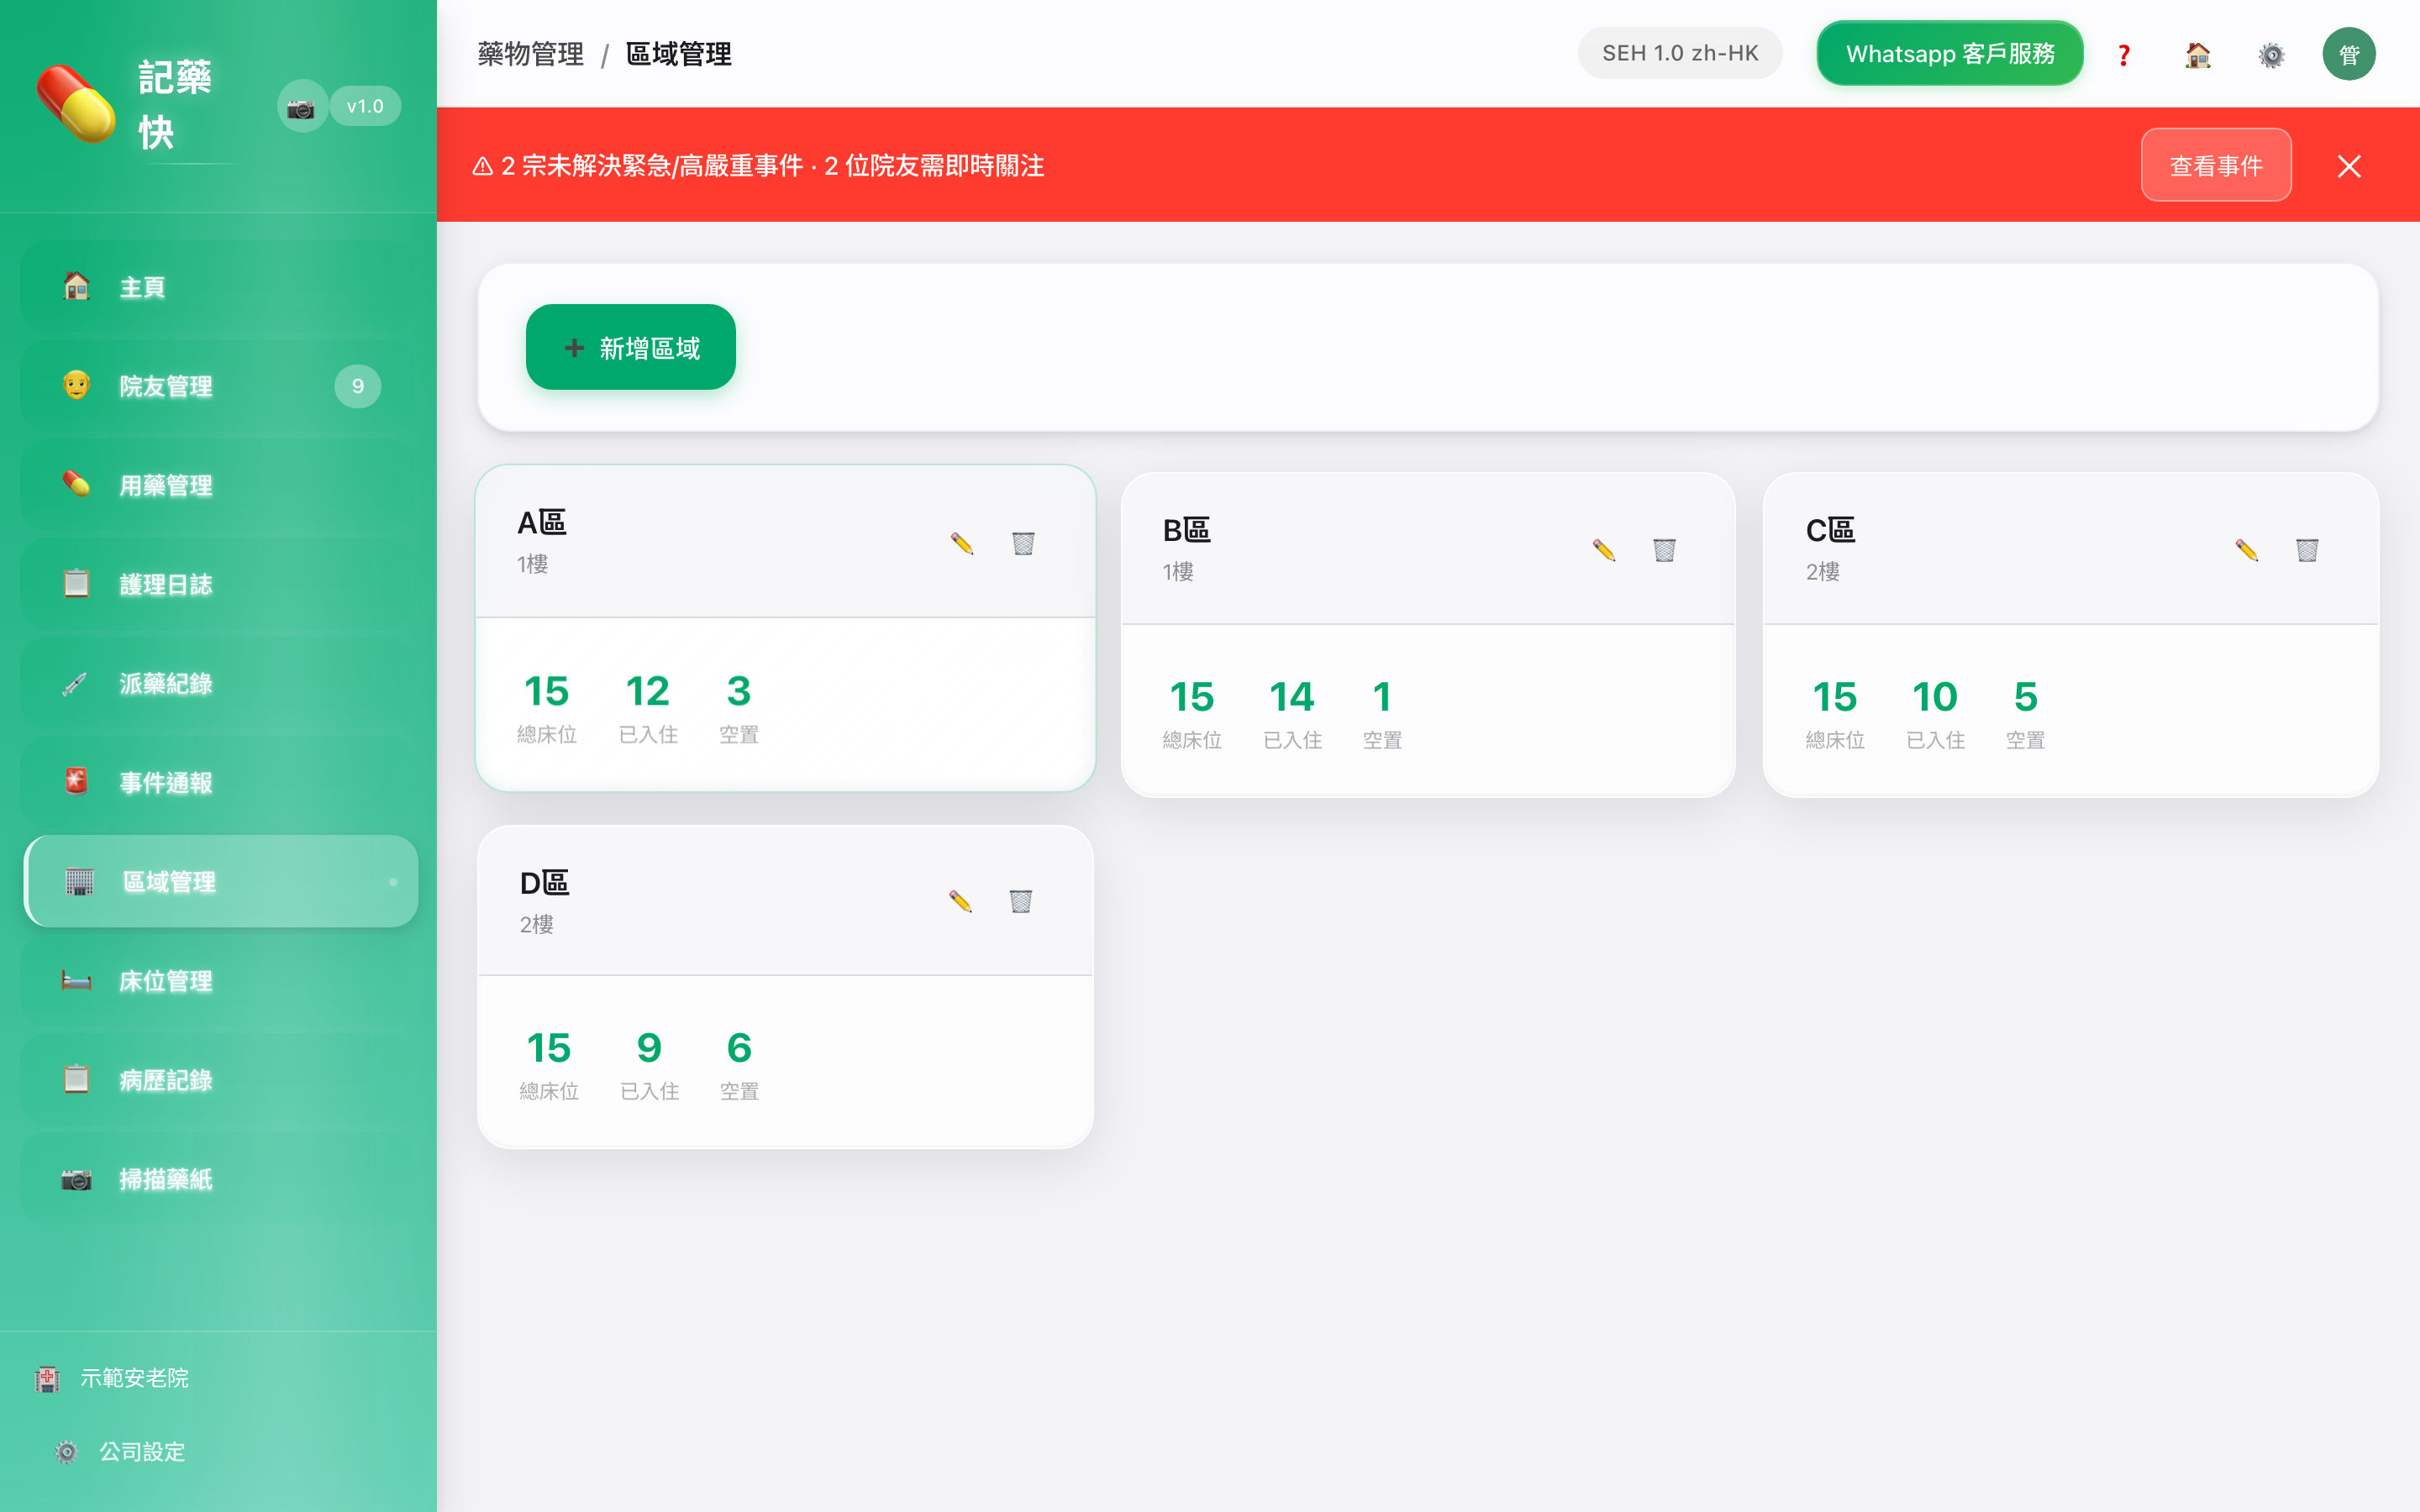The width and height of the screenshot is (2420, 1512).
Task: Click C區 空置 count 5
Action: coord(2026,696)
